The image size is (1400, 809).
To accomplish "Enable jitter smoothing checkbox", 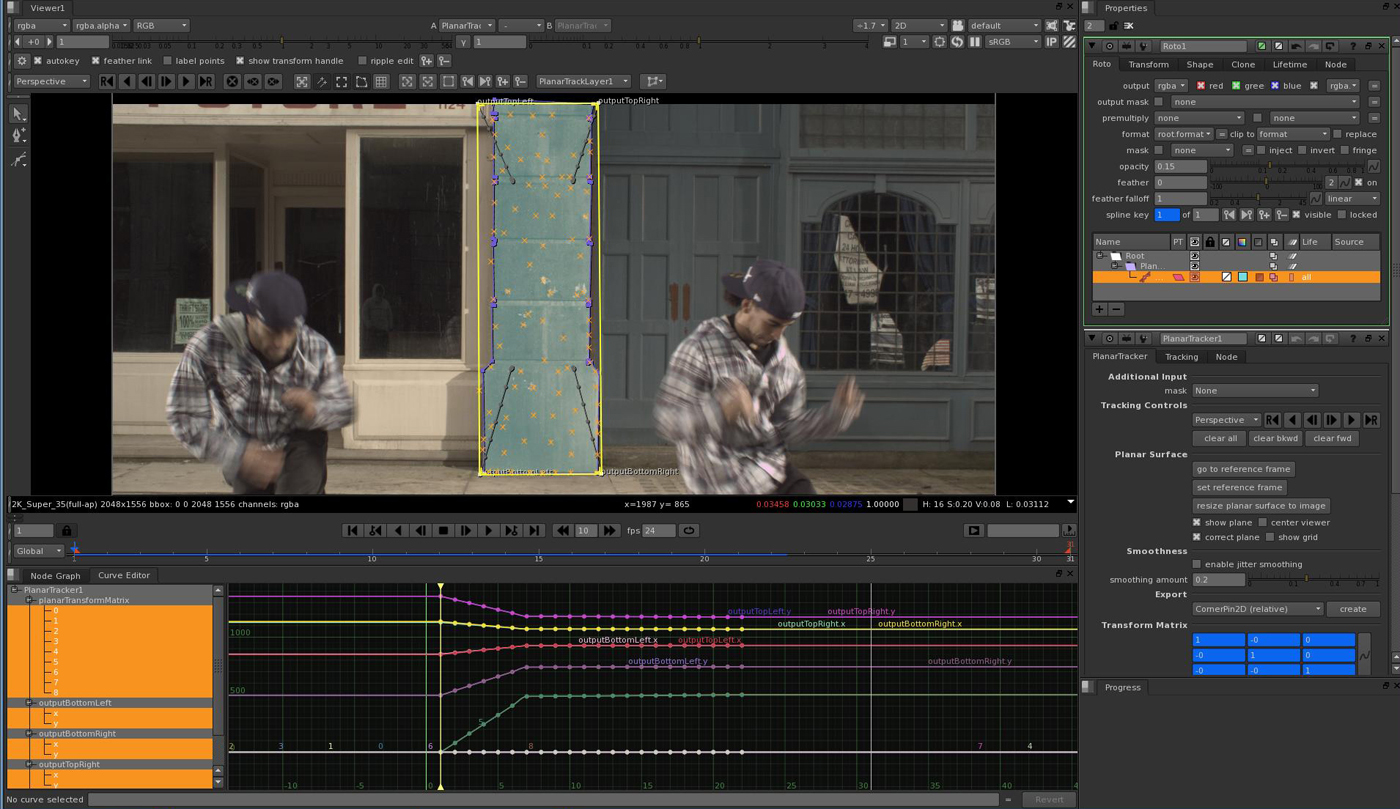I will pos(1197,565).
